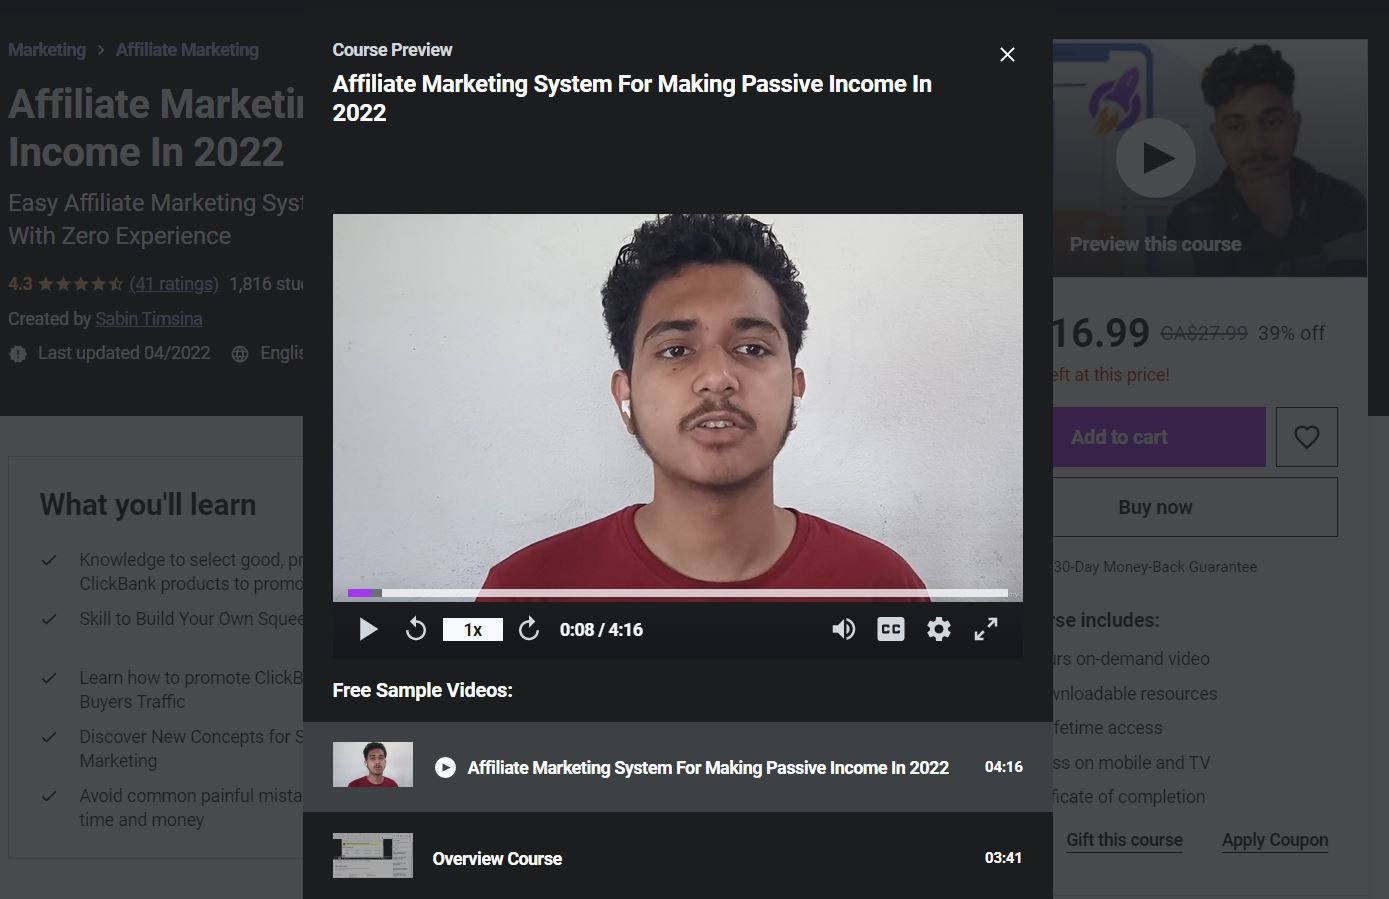The image size is (1389, 899).
Task: Rewind the video a few seconds
Action: pyautogui.click(x=416, y=629)
